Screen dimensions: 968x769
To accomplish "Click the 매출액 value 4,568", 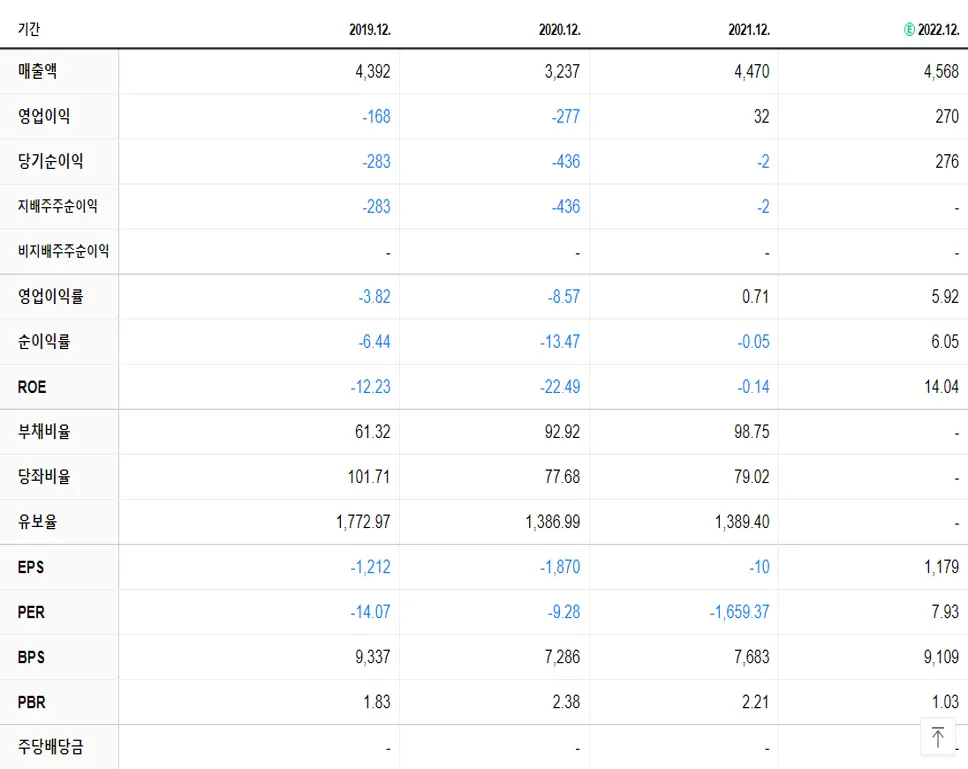I will click(x=941, y=72).
